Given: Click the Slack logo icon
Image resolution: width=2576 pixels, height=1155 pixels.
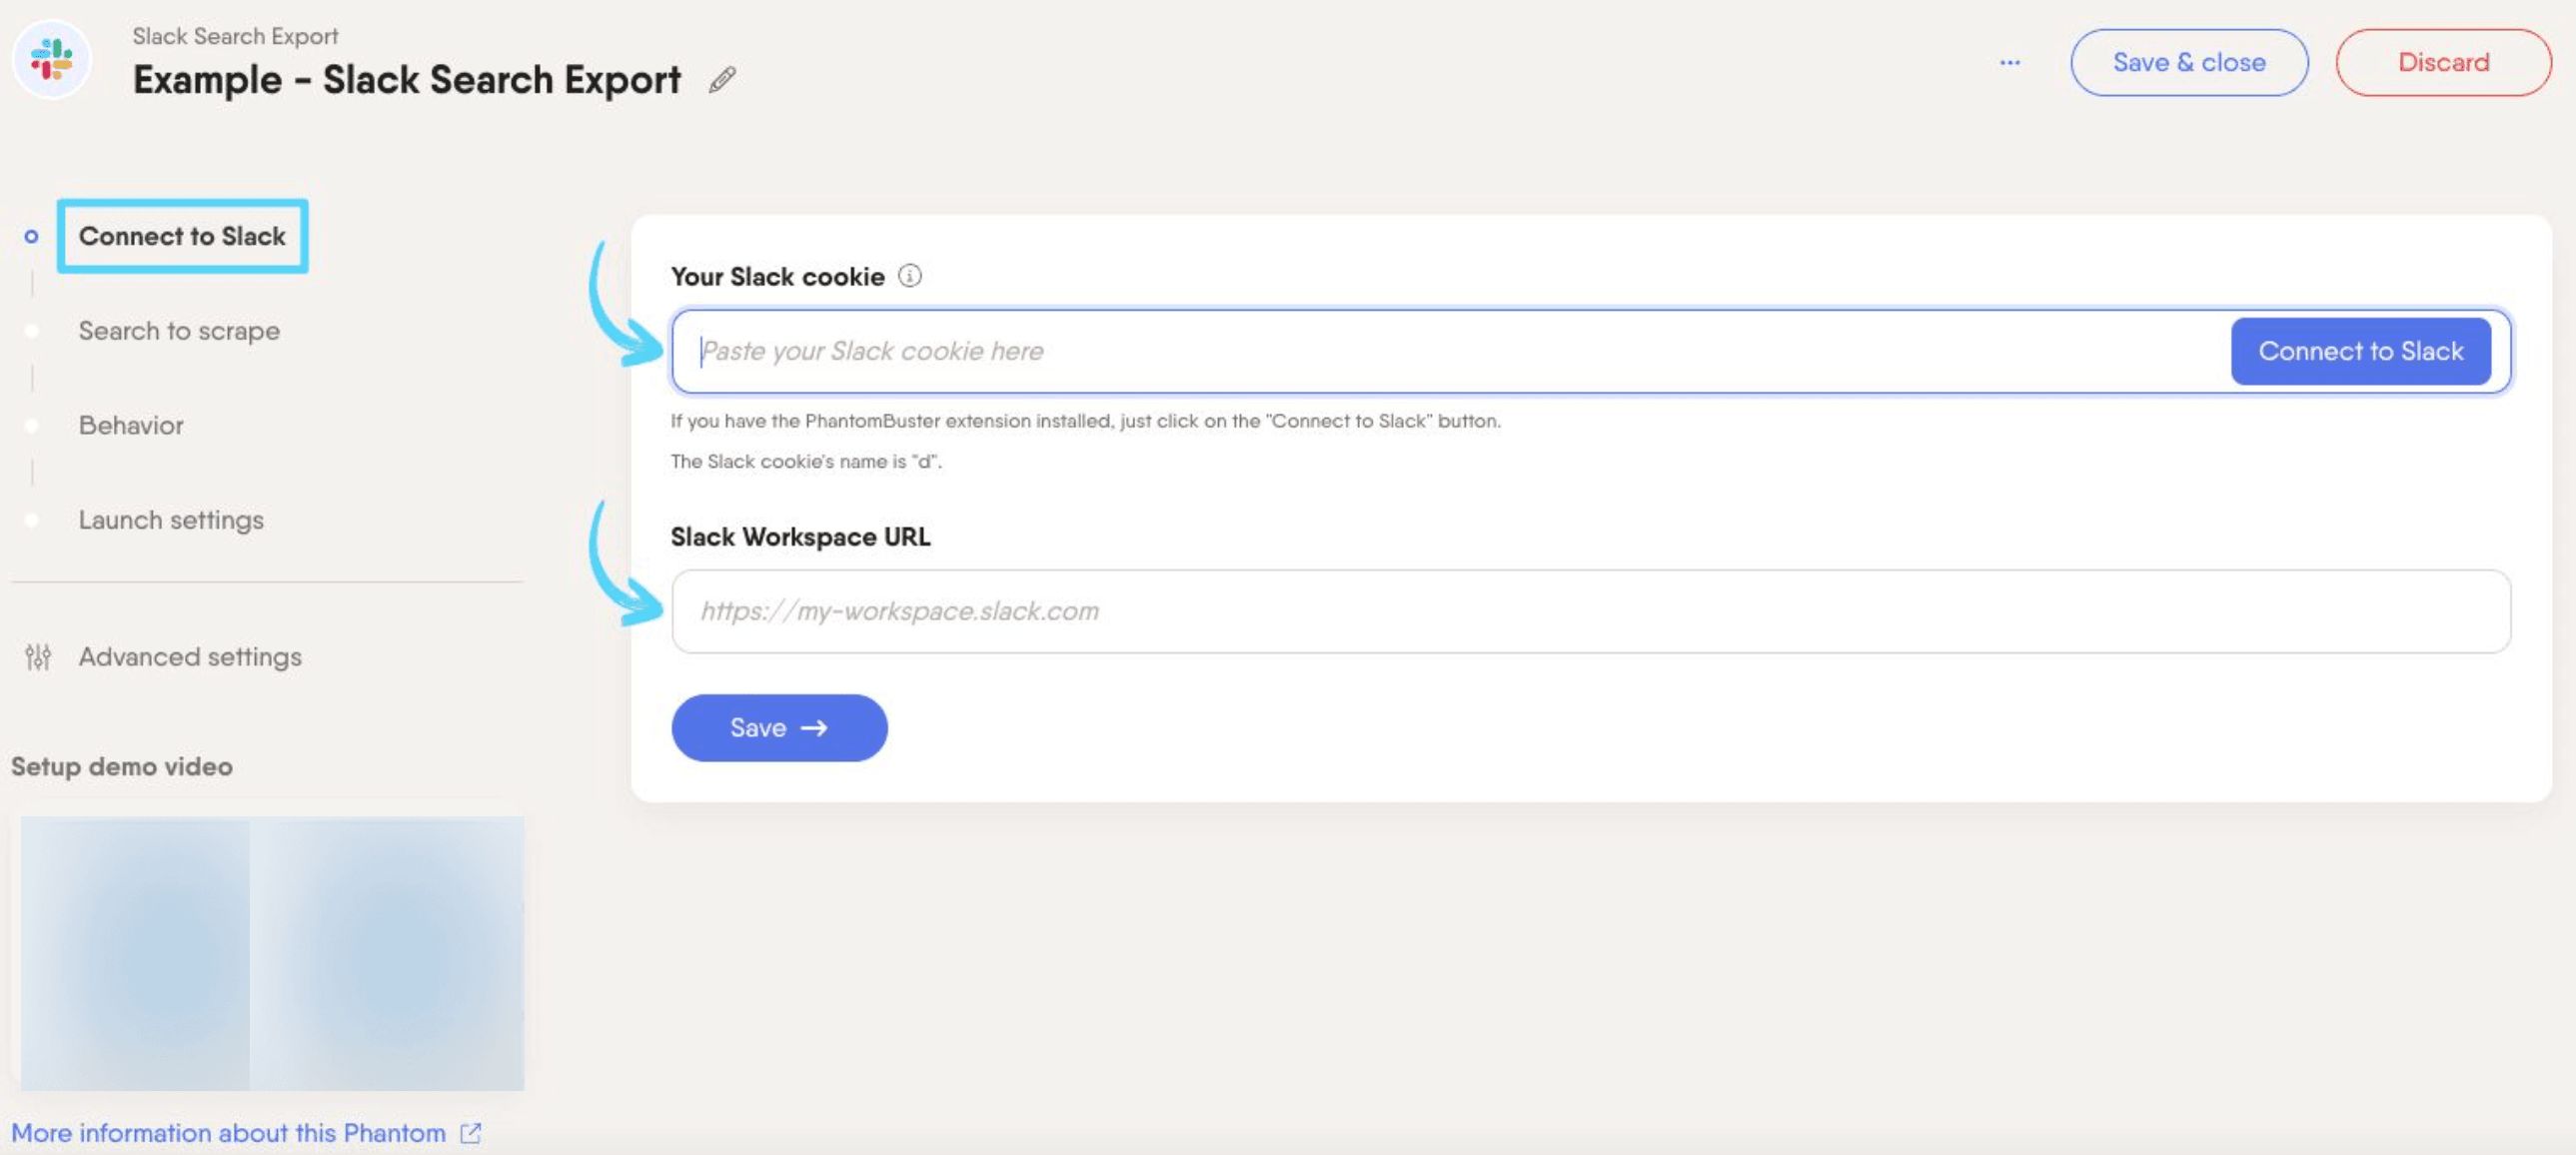Looking at the screenshot, I should click(51, 59).
